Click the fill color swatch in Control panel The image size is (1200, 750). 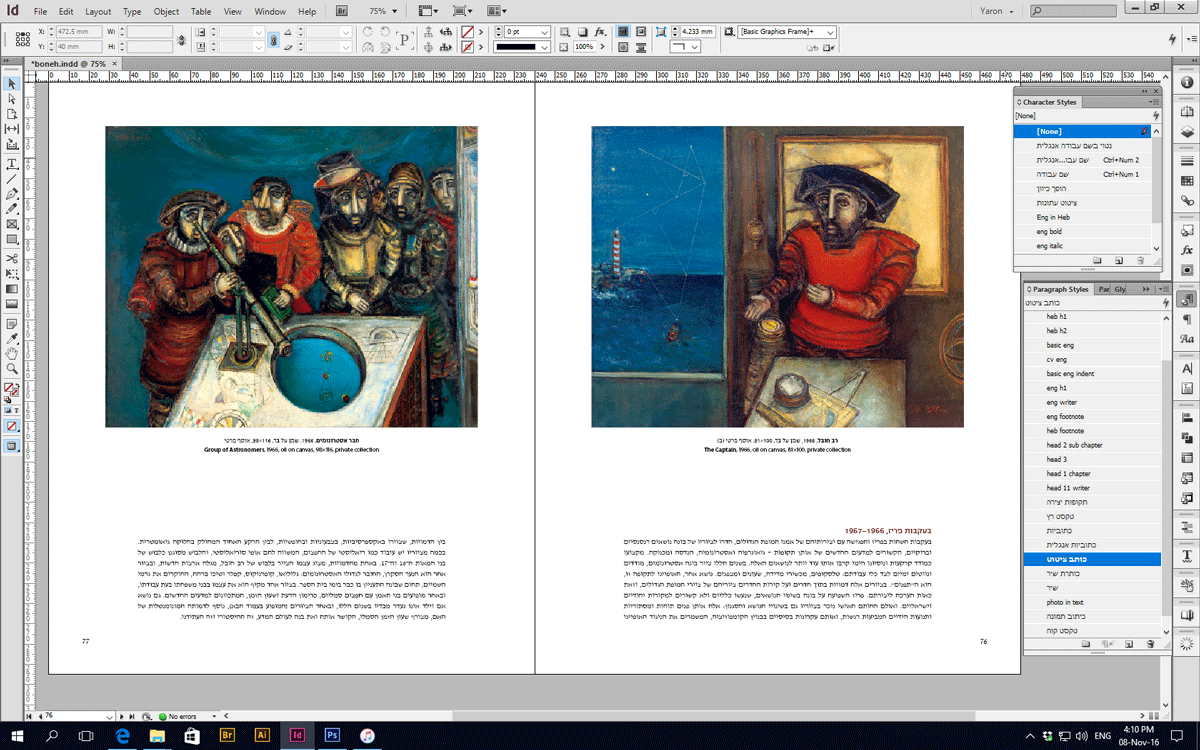pyautogui.click(x=467, y=32)
